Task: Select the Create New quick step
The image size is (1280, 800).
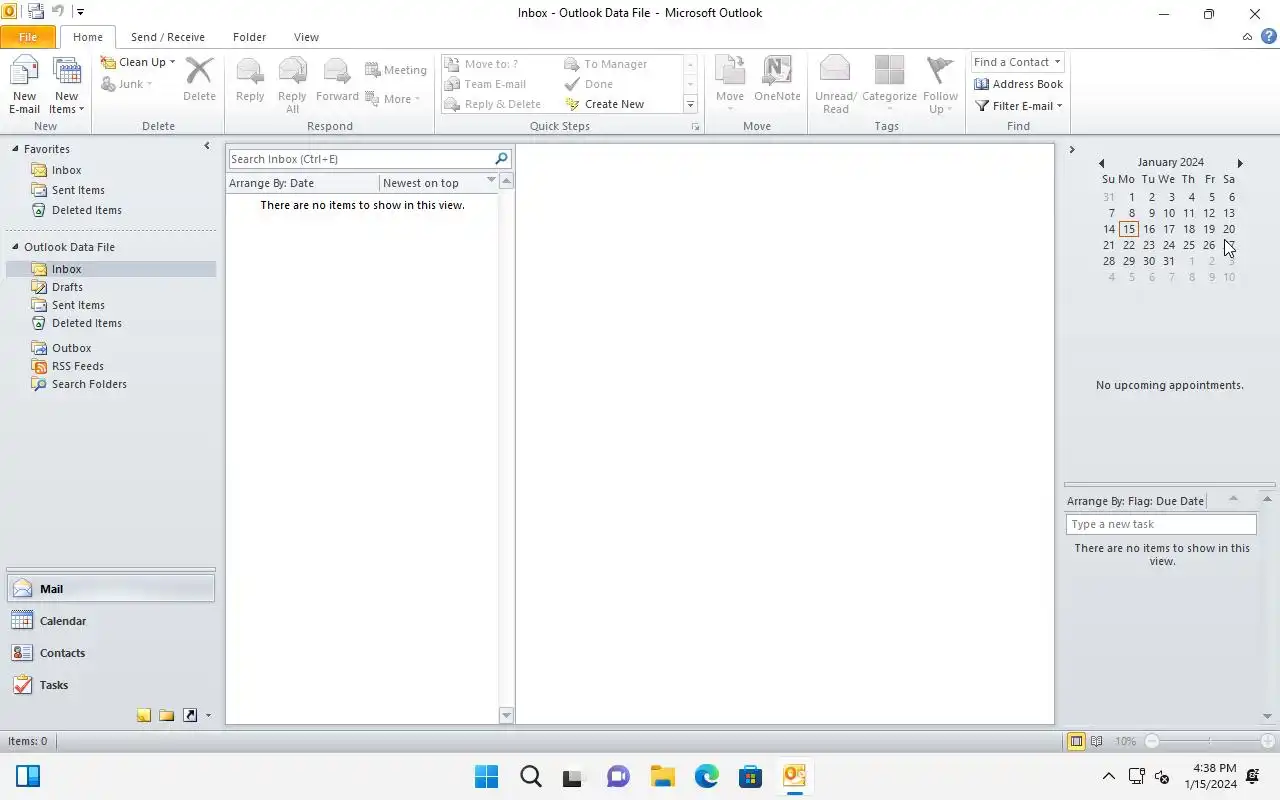Action: click(x=605, y=104)
